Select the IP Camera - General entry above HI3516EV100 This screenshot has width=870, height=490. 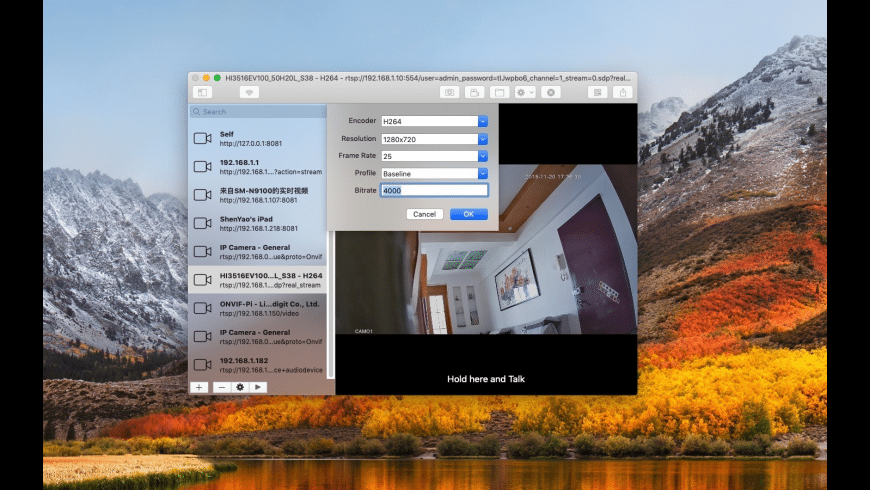click(257, 251)
